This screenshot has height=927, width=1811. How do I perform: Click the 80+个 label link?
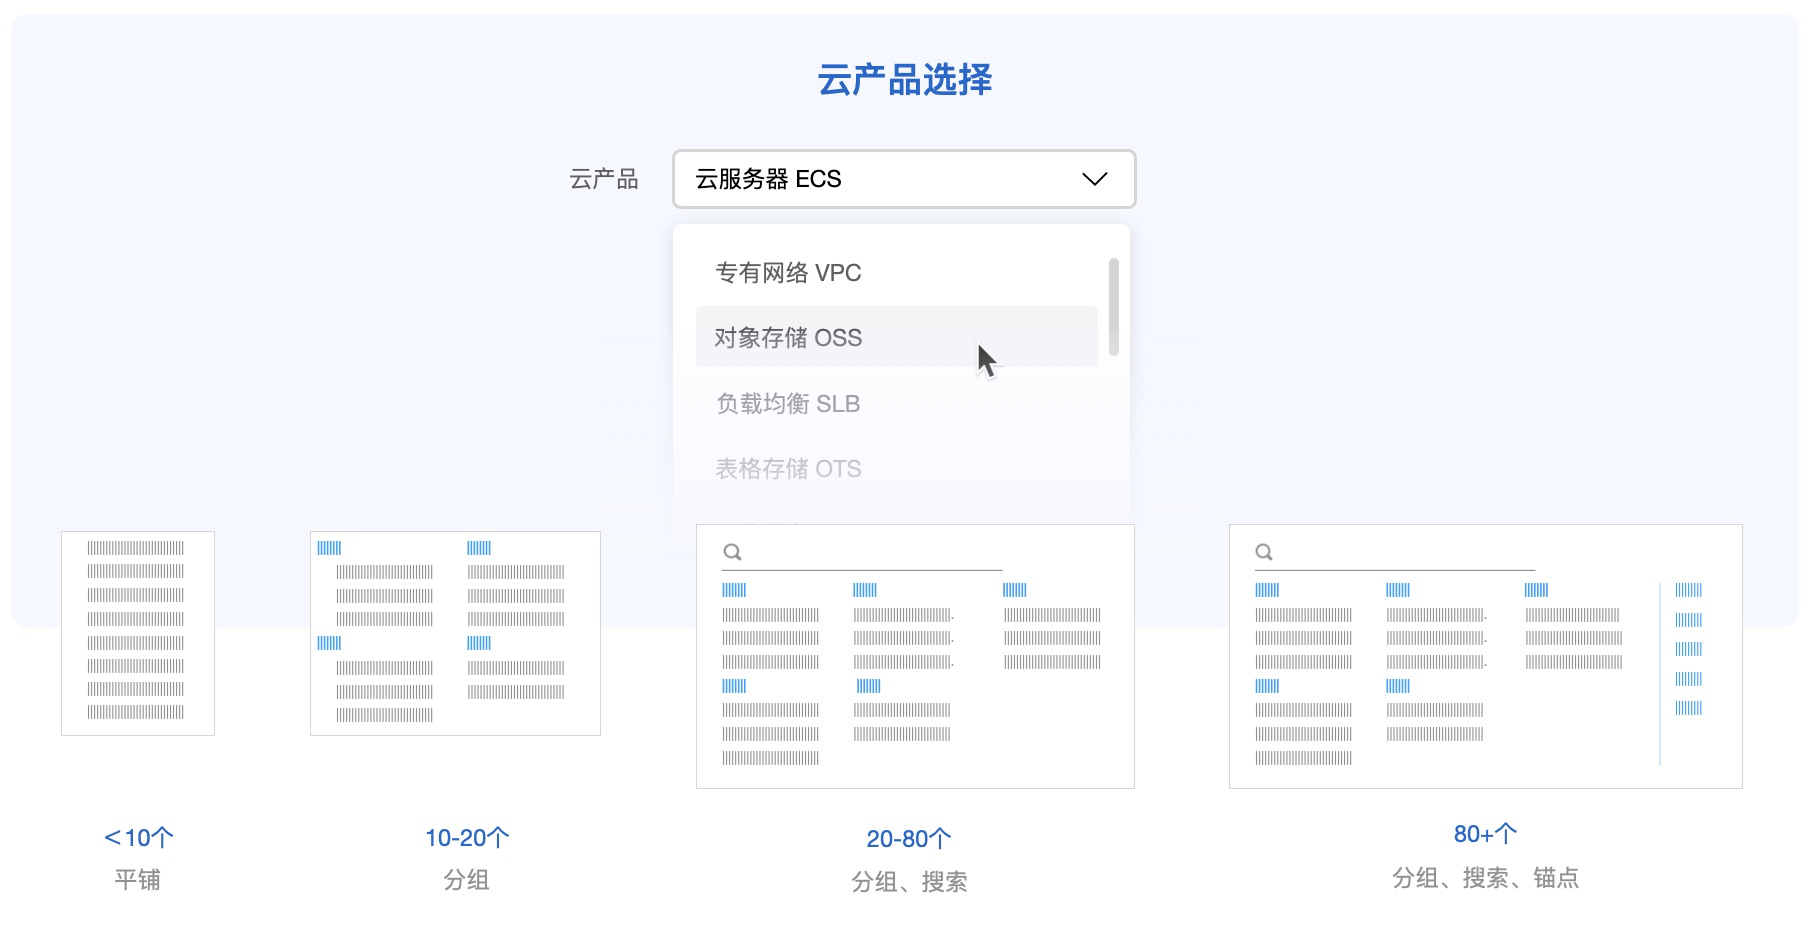(x=1485, y=834)
